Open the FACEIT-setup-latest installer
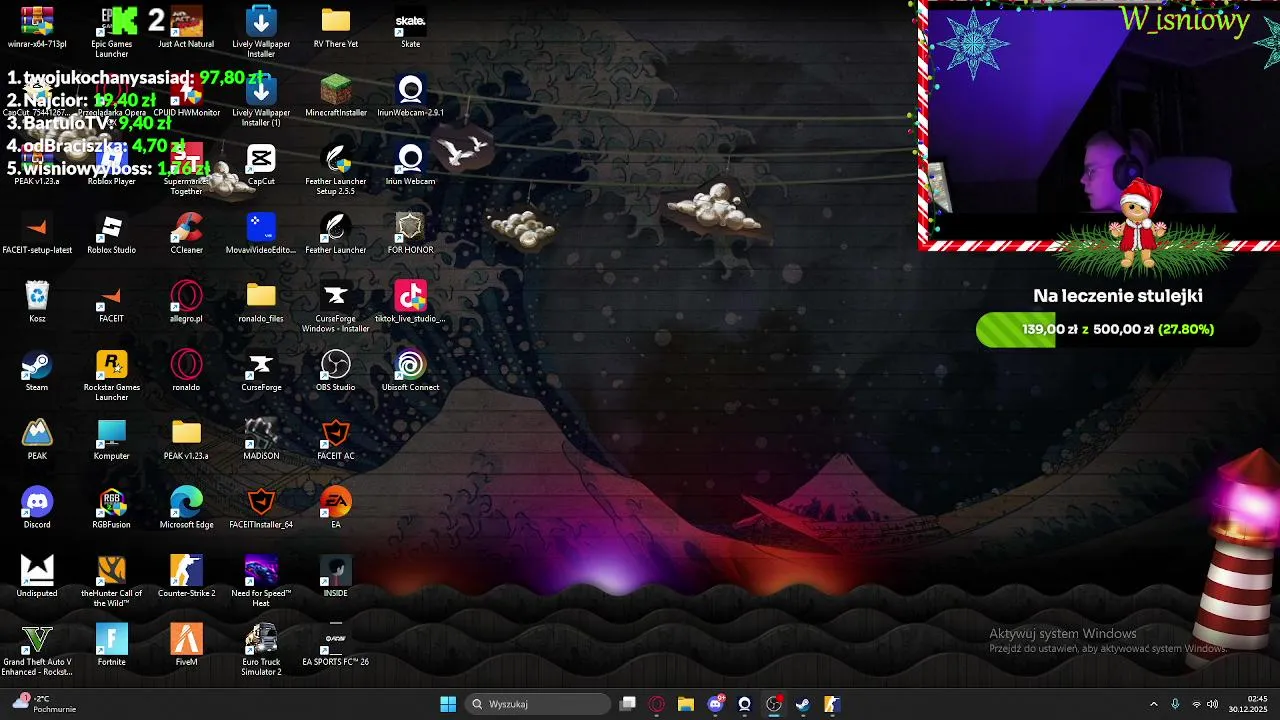 pyautogui.click(x=37, y=234)
